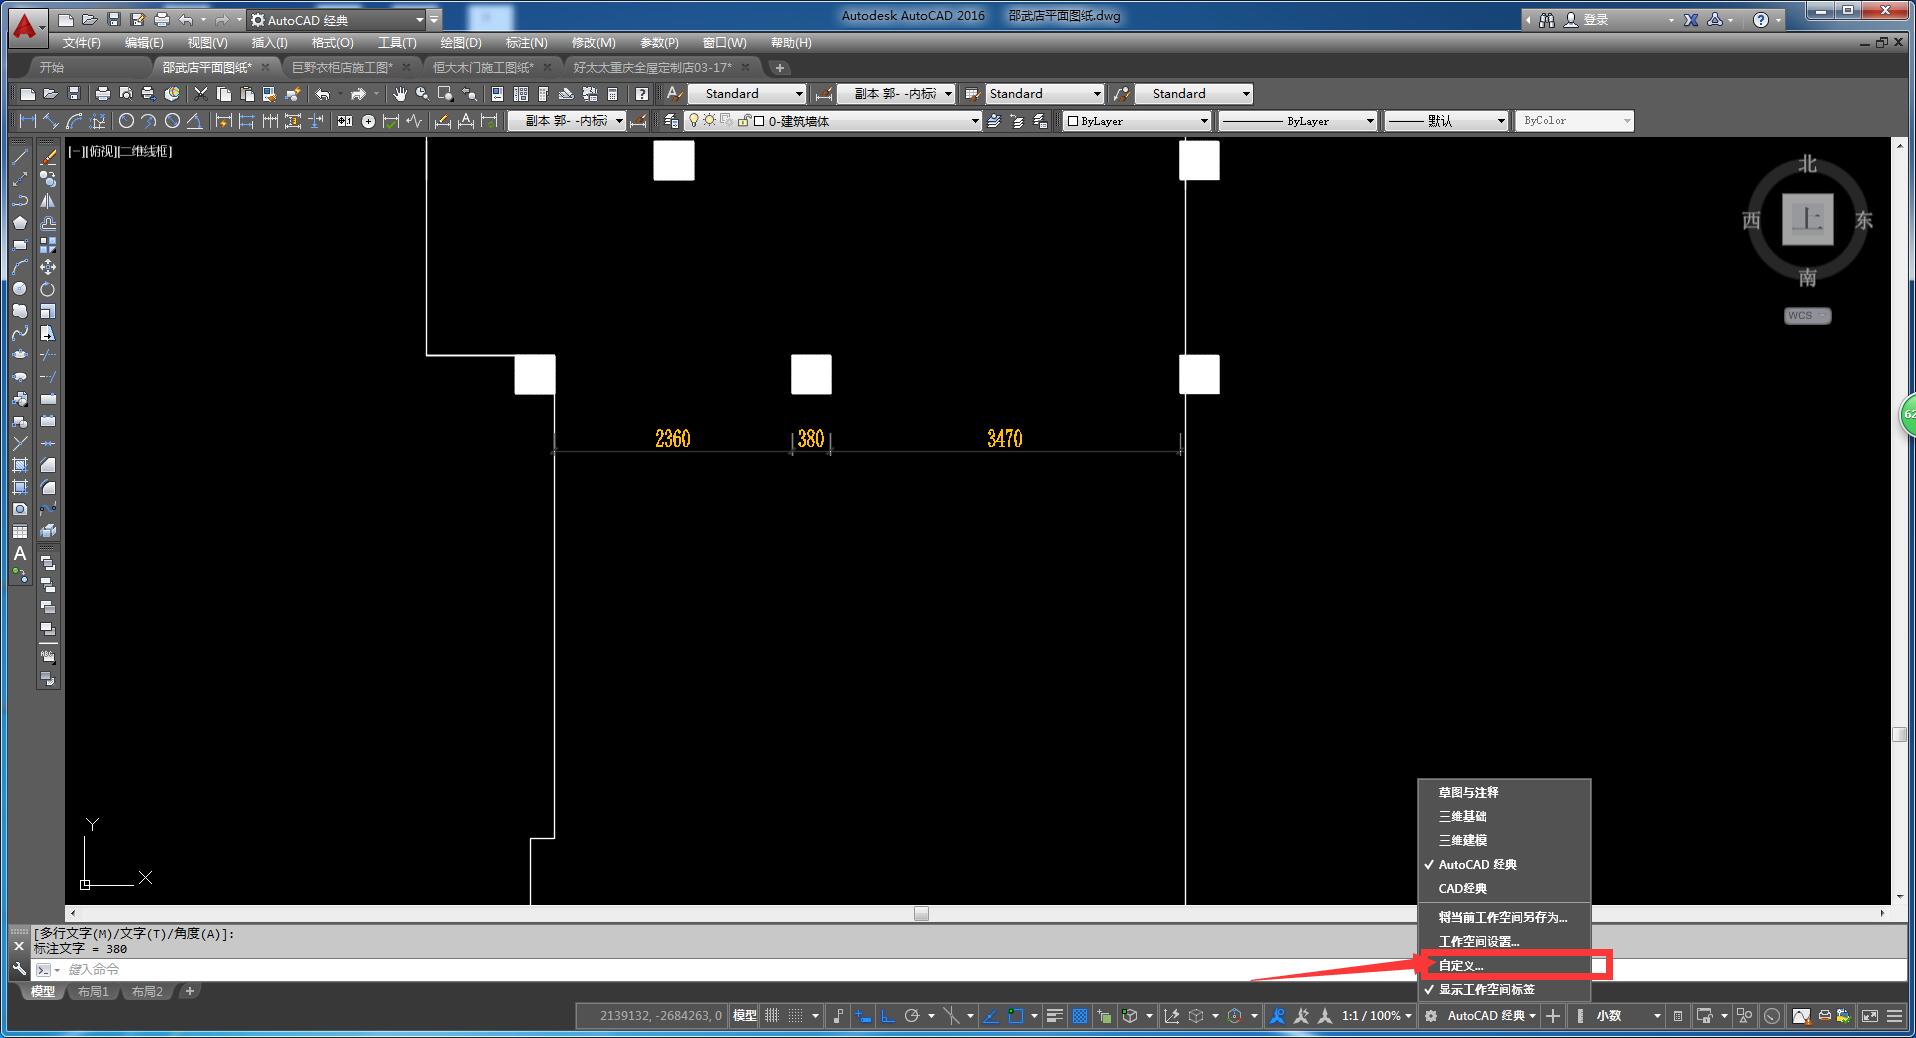This screenshot has height=1038, width=1916.
Task: Open the ByLayer color dropdown
Action: pyautogui.click(x=1137, y=121)
